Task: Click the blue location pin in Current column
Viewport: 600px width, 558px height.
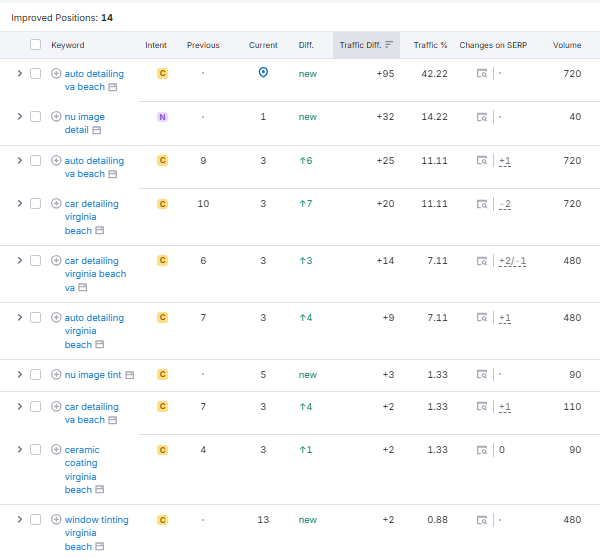Action: point(263,73)
